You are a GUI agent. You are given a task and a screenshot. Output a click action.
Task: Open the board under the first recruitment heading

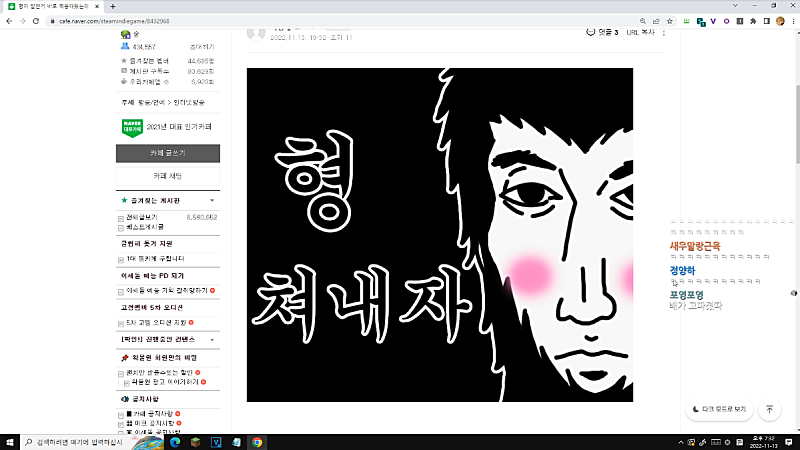[x=155, y=259]
